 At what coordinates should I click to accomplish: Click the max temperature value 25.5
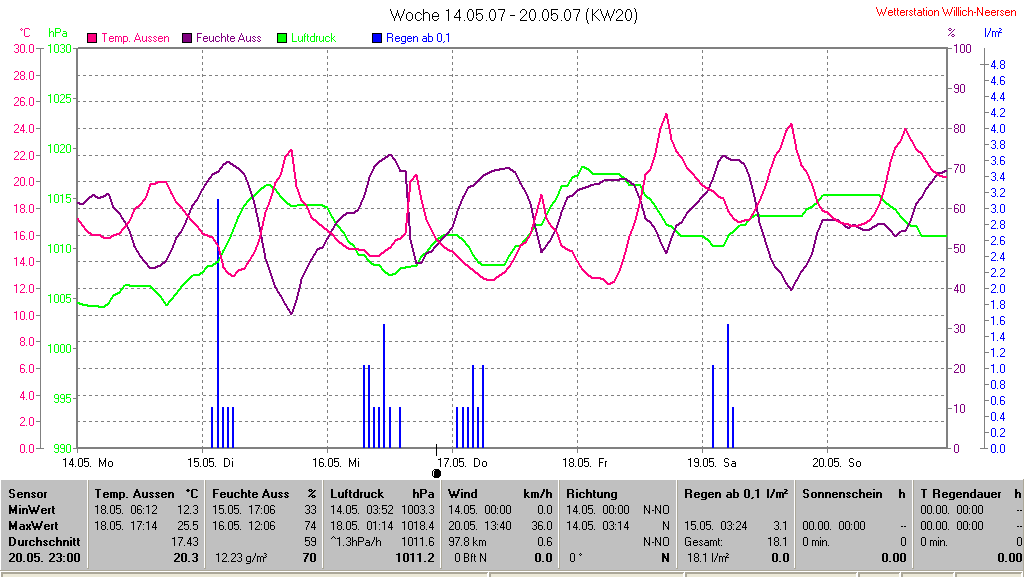(x=188, y=525)
